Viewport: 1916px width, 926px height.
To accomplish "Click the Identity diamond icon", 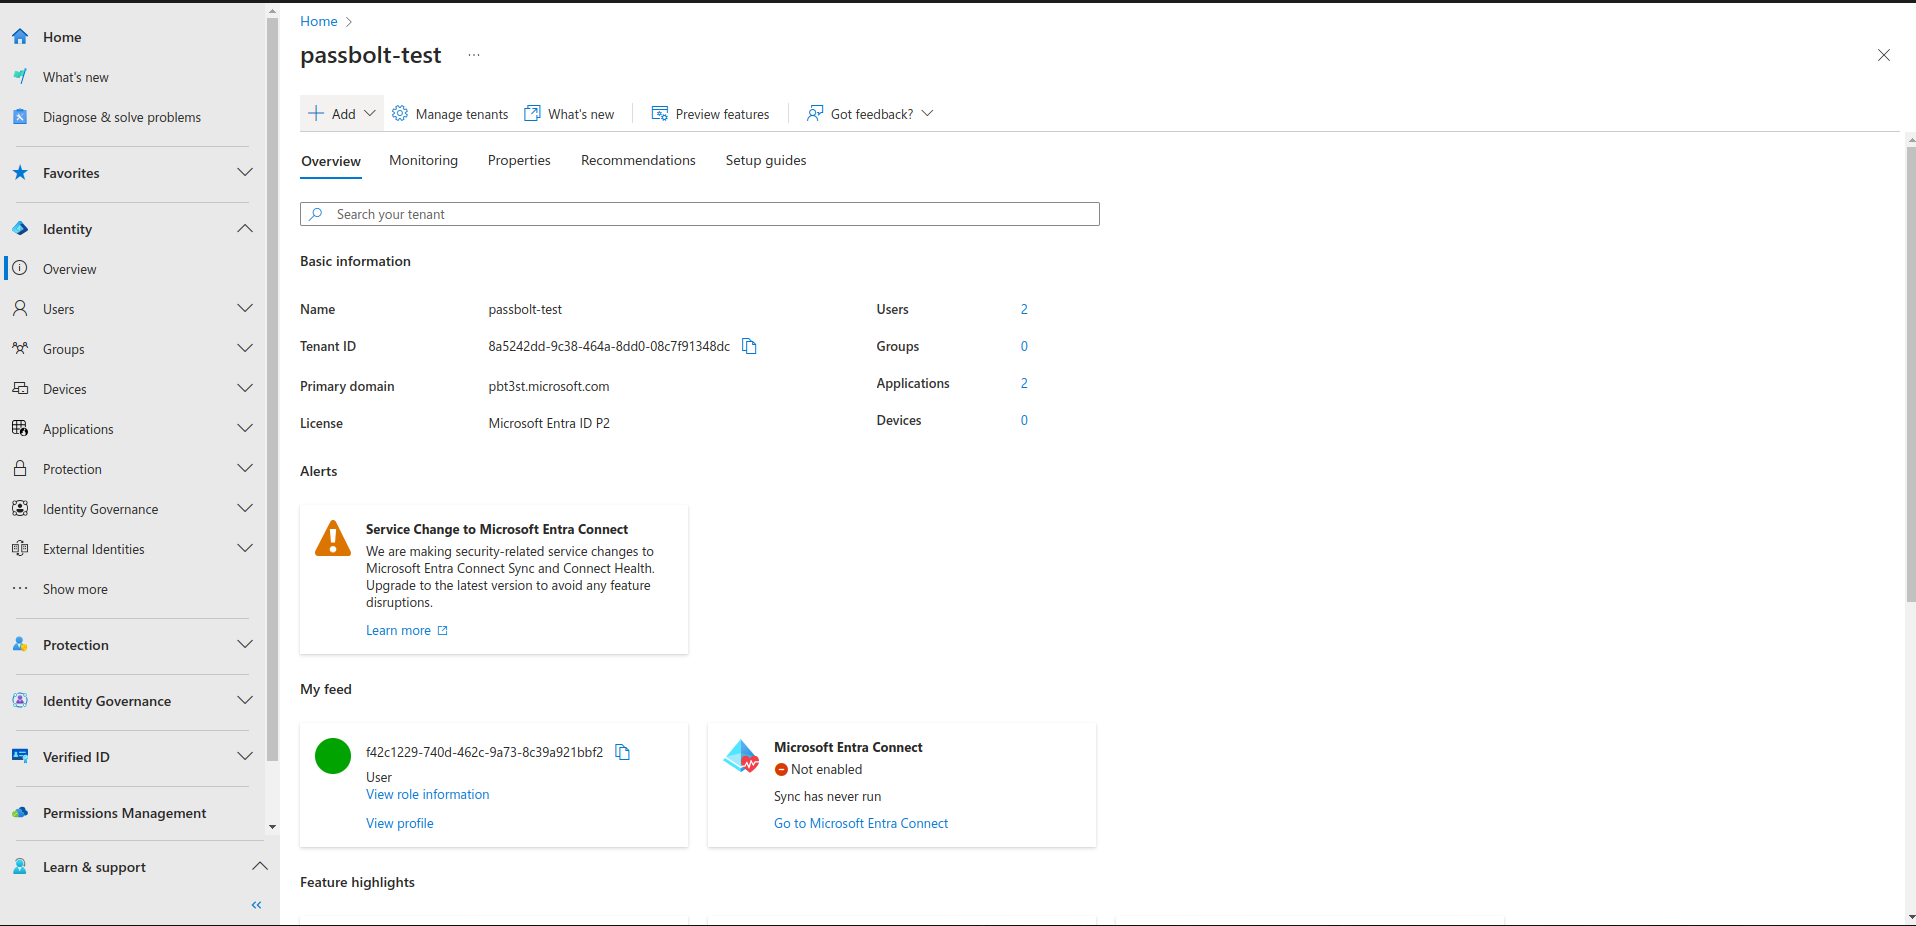I will [x=20, y=229].
